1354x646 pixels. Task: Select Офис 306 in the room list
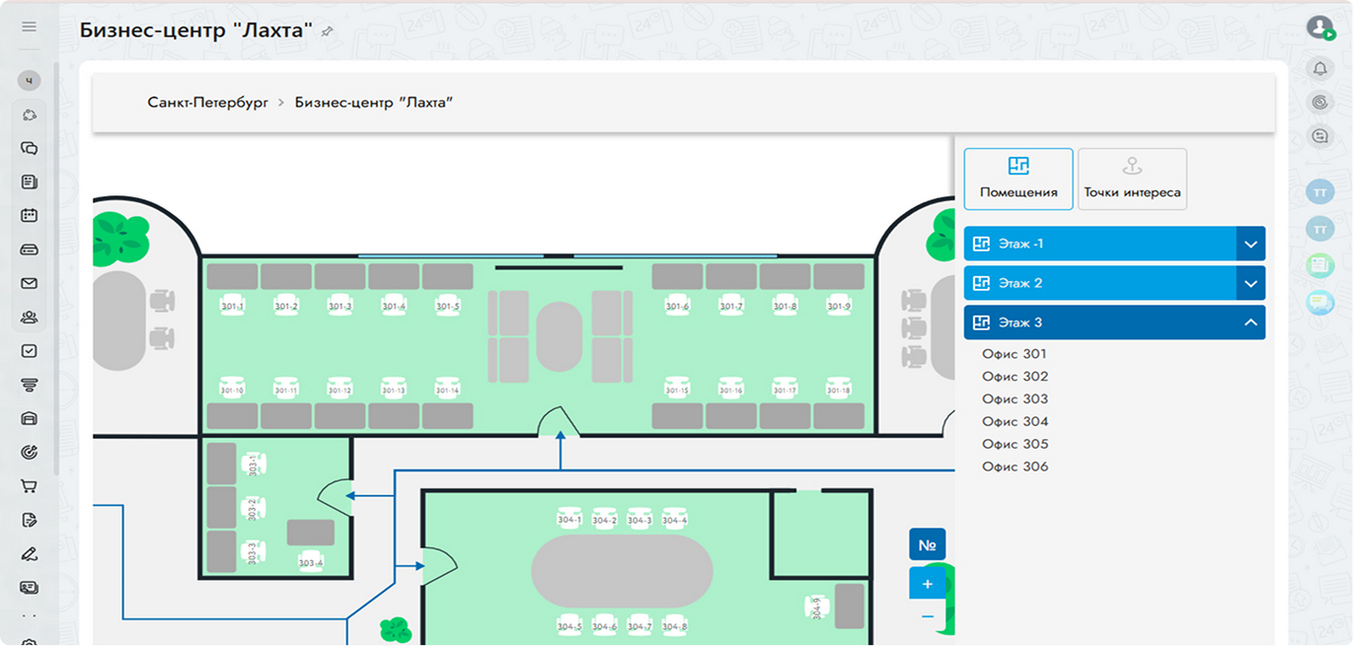click(1015, 467)
